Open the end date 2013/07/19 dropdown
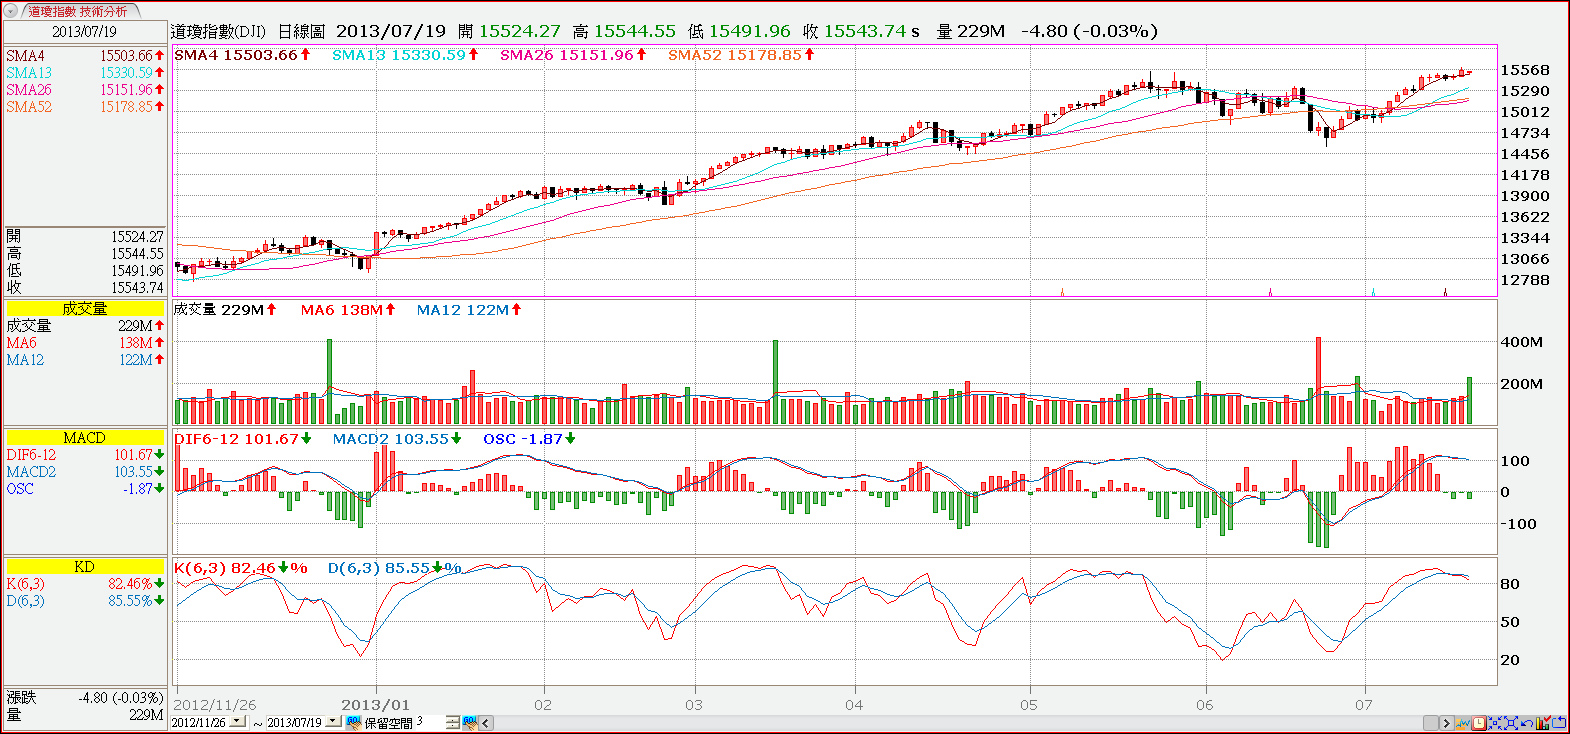The image size is (1570, 734). 332,721
